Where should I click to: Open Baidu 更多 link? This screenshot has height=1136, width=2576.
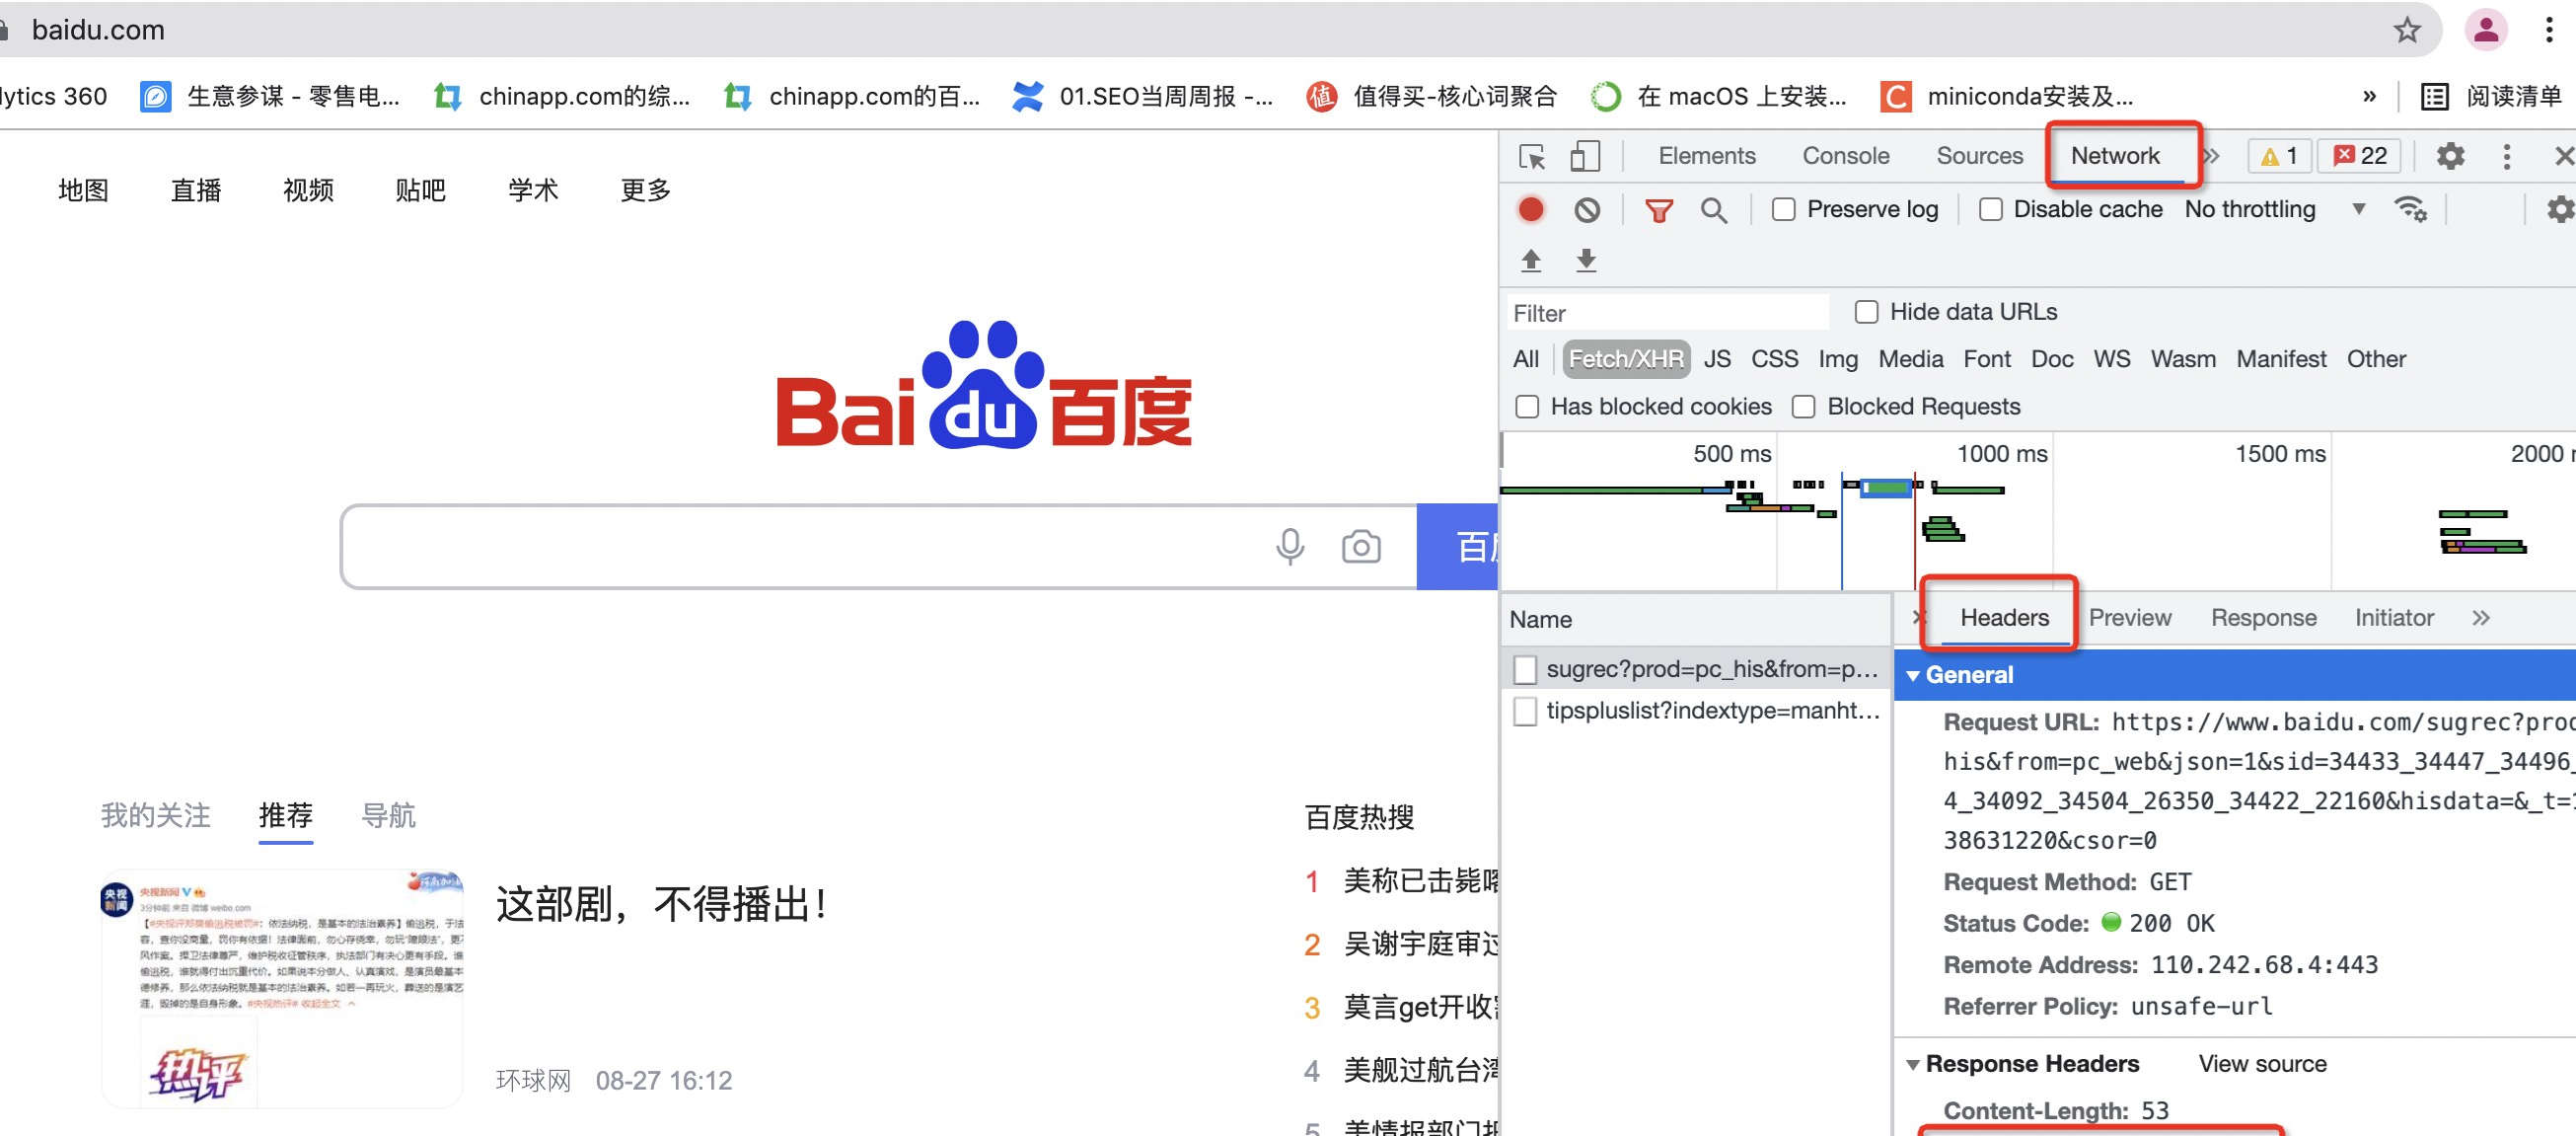pyautogui.click(x=645, y=190)
